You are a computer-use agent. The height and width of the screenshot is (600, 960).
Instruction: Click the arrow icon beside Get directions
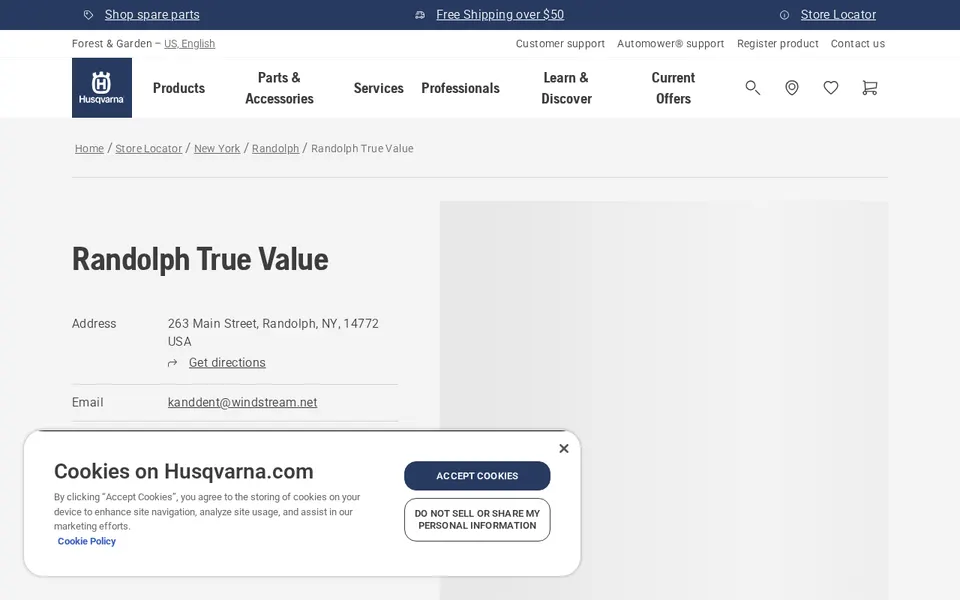[x=173, y=363]
